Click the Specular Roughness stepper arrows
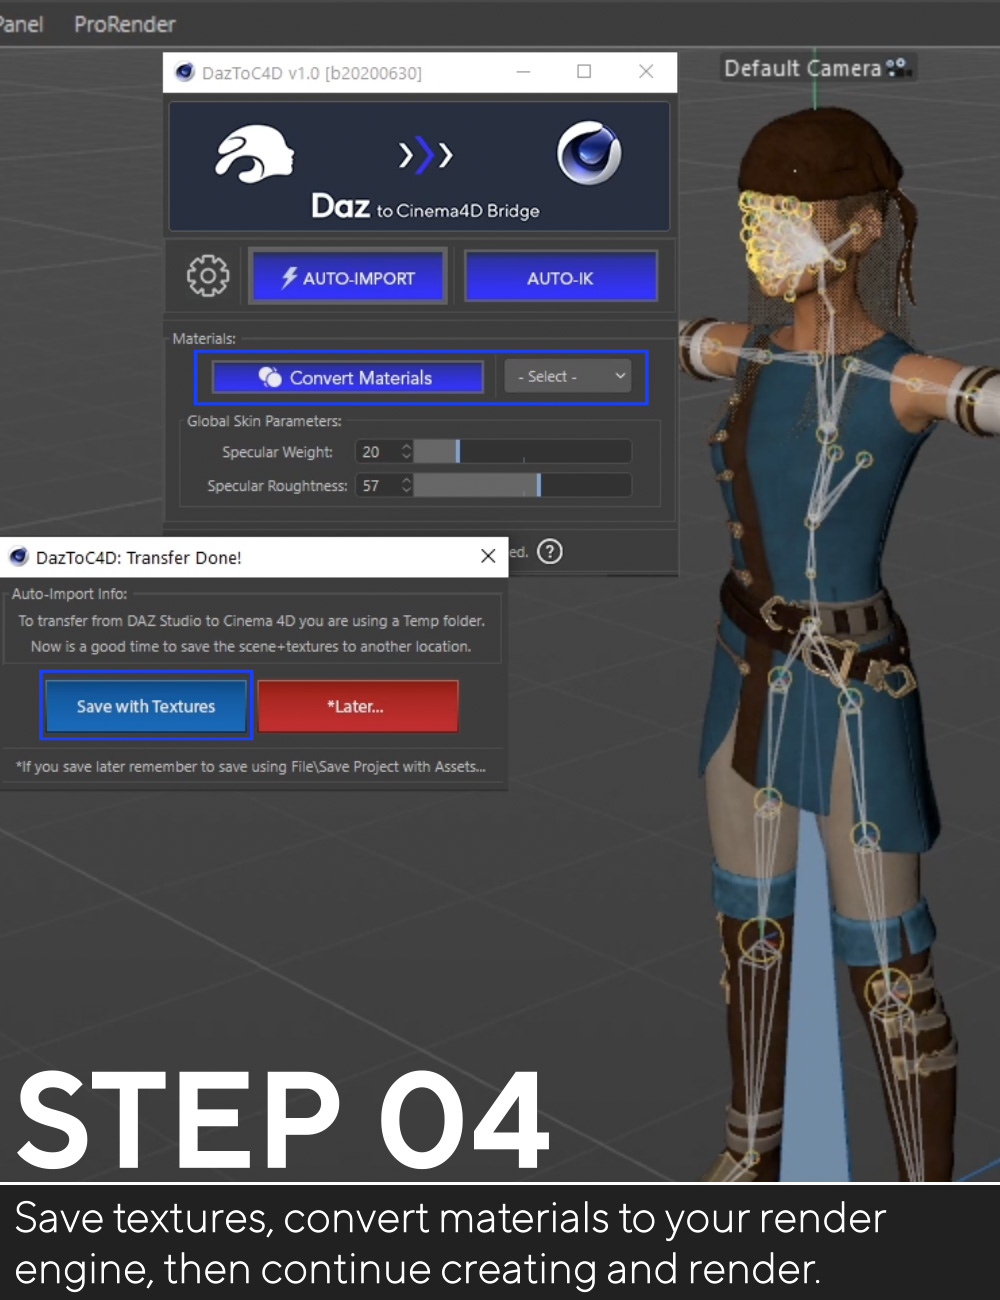This screenshot has height=1300, width=1000. pos(406,486)
